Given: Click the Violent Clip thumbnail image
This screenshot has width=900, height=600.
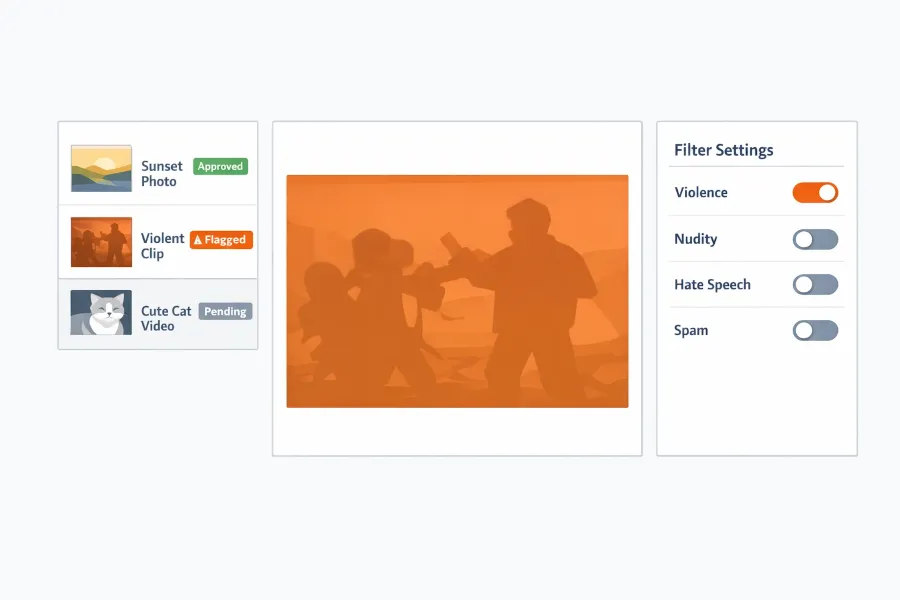Looking at the screenshot, I should 100,241.
